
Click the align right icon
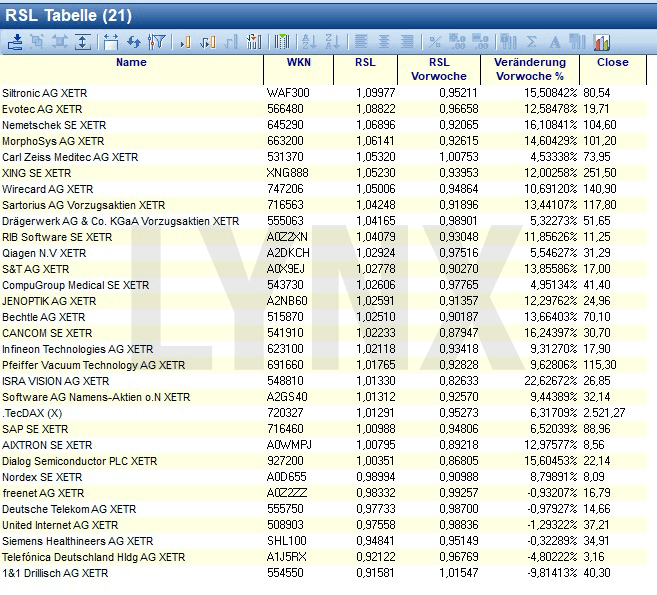tap(407, 42)
